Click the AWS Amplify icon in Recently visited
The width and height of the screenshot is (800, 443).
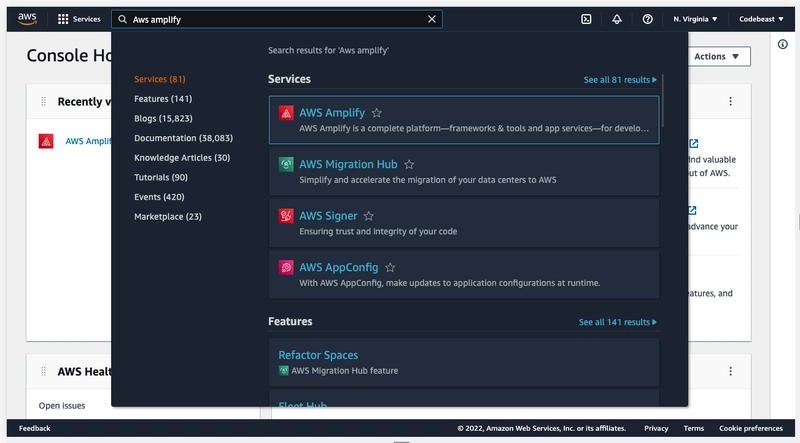pos(46,141)
